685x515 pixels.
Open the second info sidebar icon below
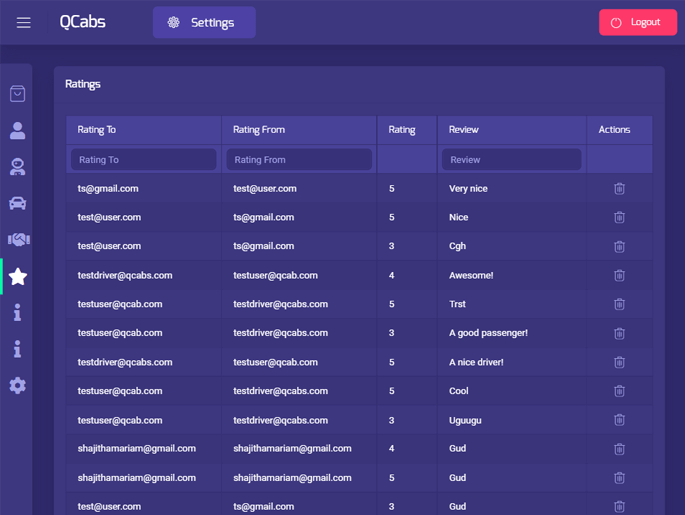point(17,349)
